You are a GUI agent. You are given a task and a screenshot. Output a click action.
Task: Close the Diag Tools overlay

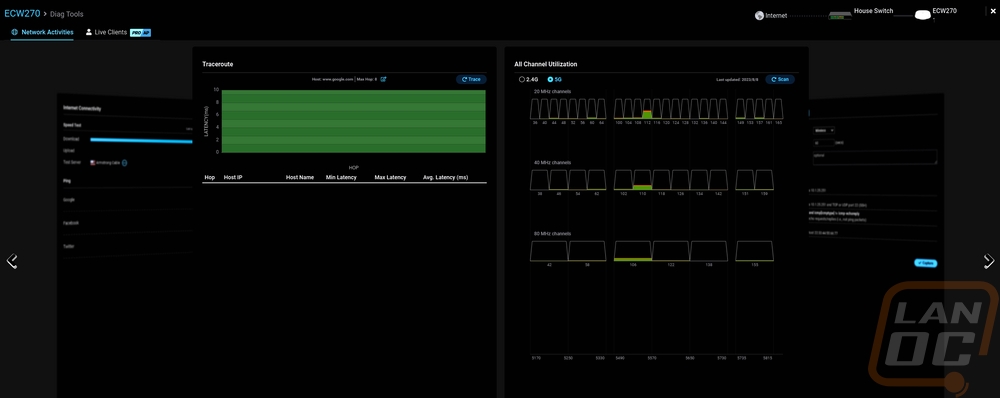coord(993,12)
